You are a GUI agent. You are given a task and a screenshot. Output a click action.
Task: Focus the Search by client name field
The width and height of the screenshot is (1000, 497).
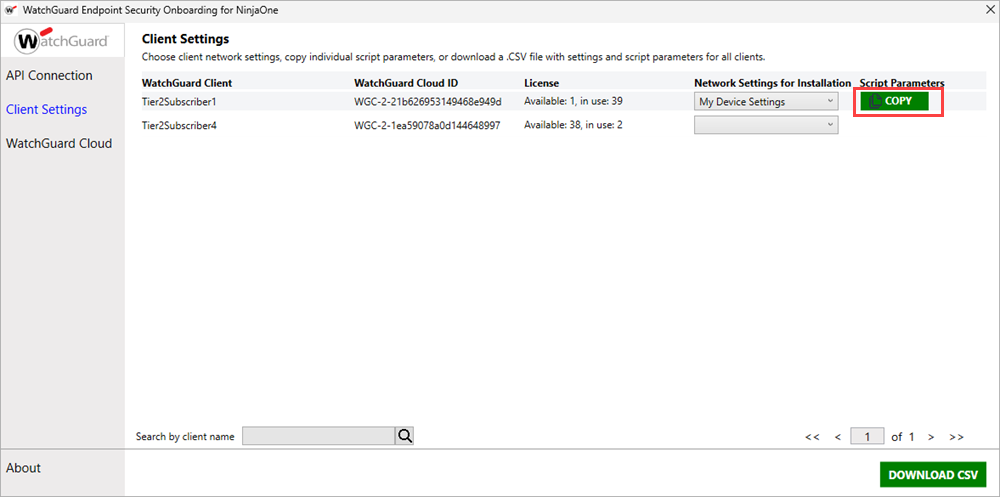click(x=319, y=436)
